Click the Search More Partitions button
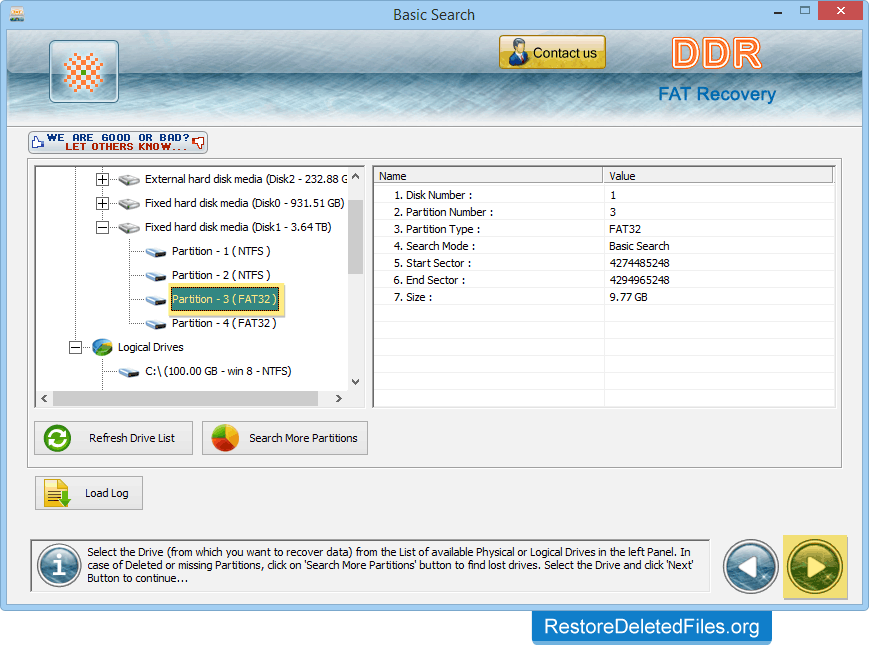The width and height of the screenshot is (869, 645). coord(285,438)
